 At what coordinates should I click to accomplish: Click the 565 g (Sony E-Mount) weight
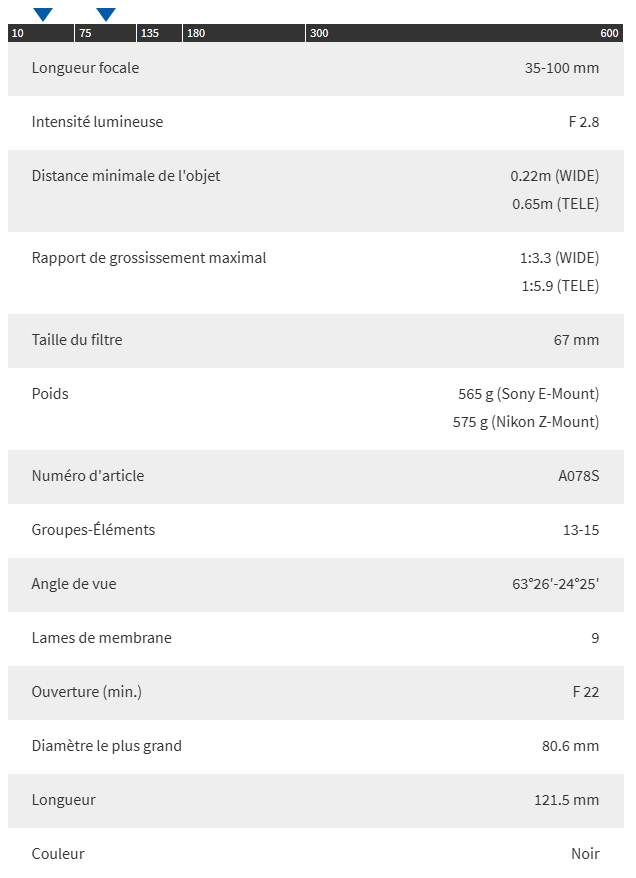point(528,394)
